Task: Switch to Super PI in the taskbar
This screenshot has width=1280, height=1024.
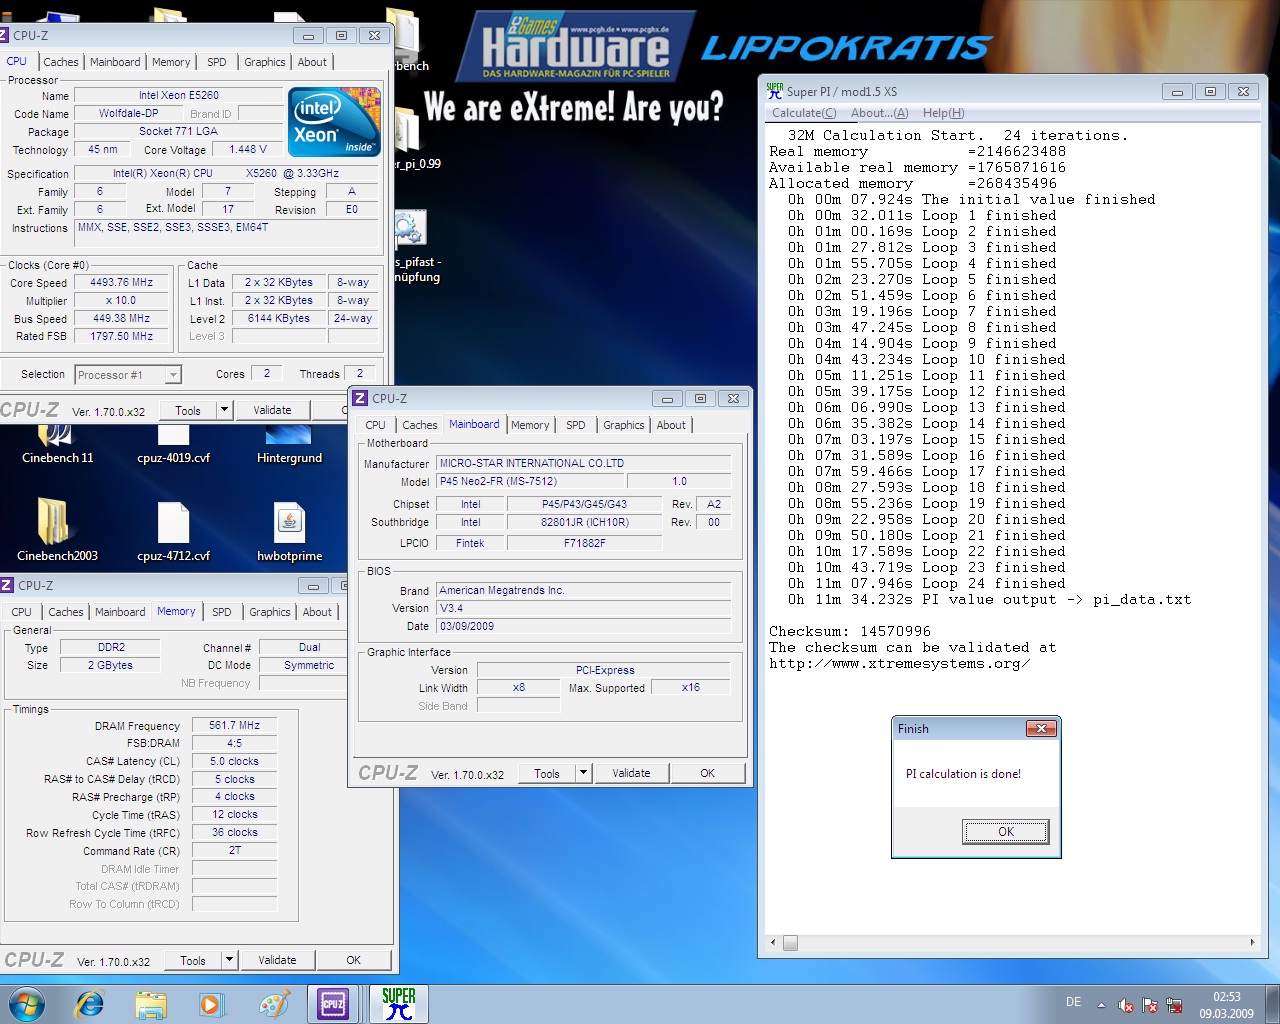Action: 398,1004
